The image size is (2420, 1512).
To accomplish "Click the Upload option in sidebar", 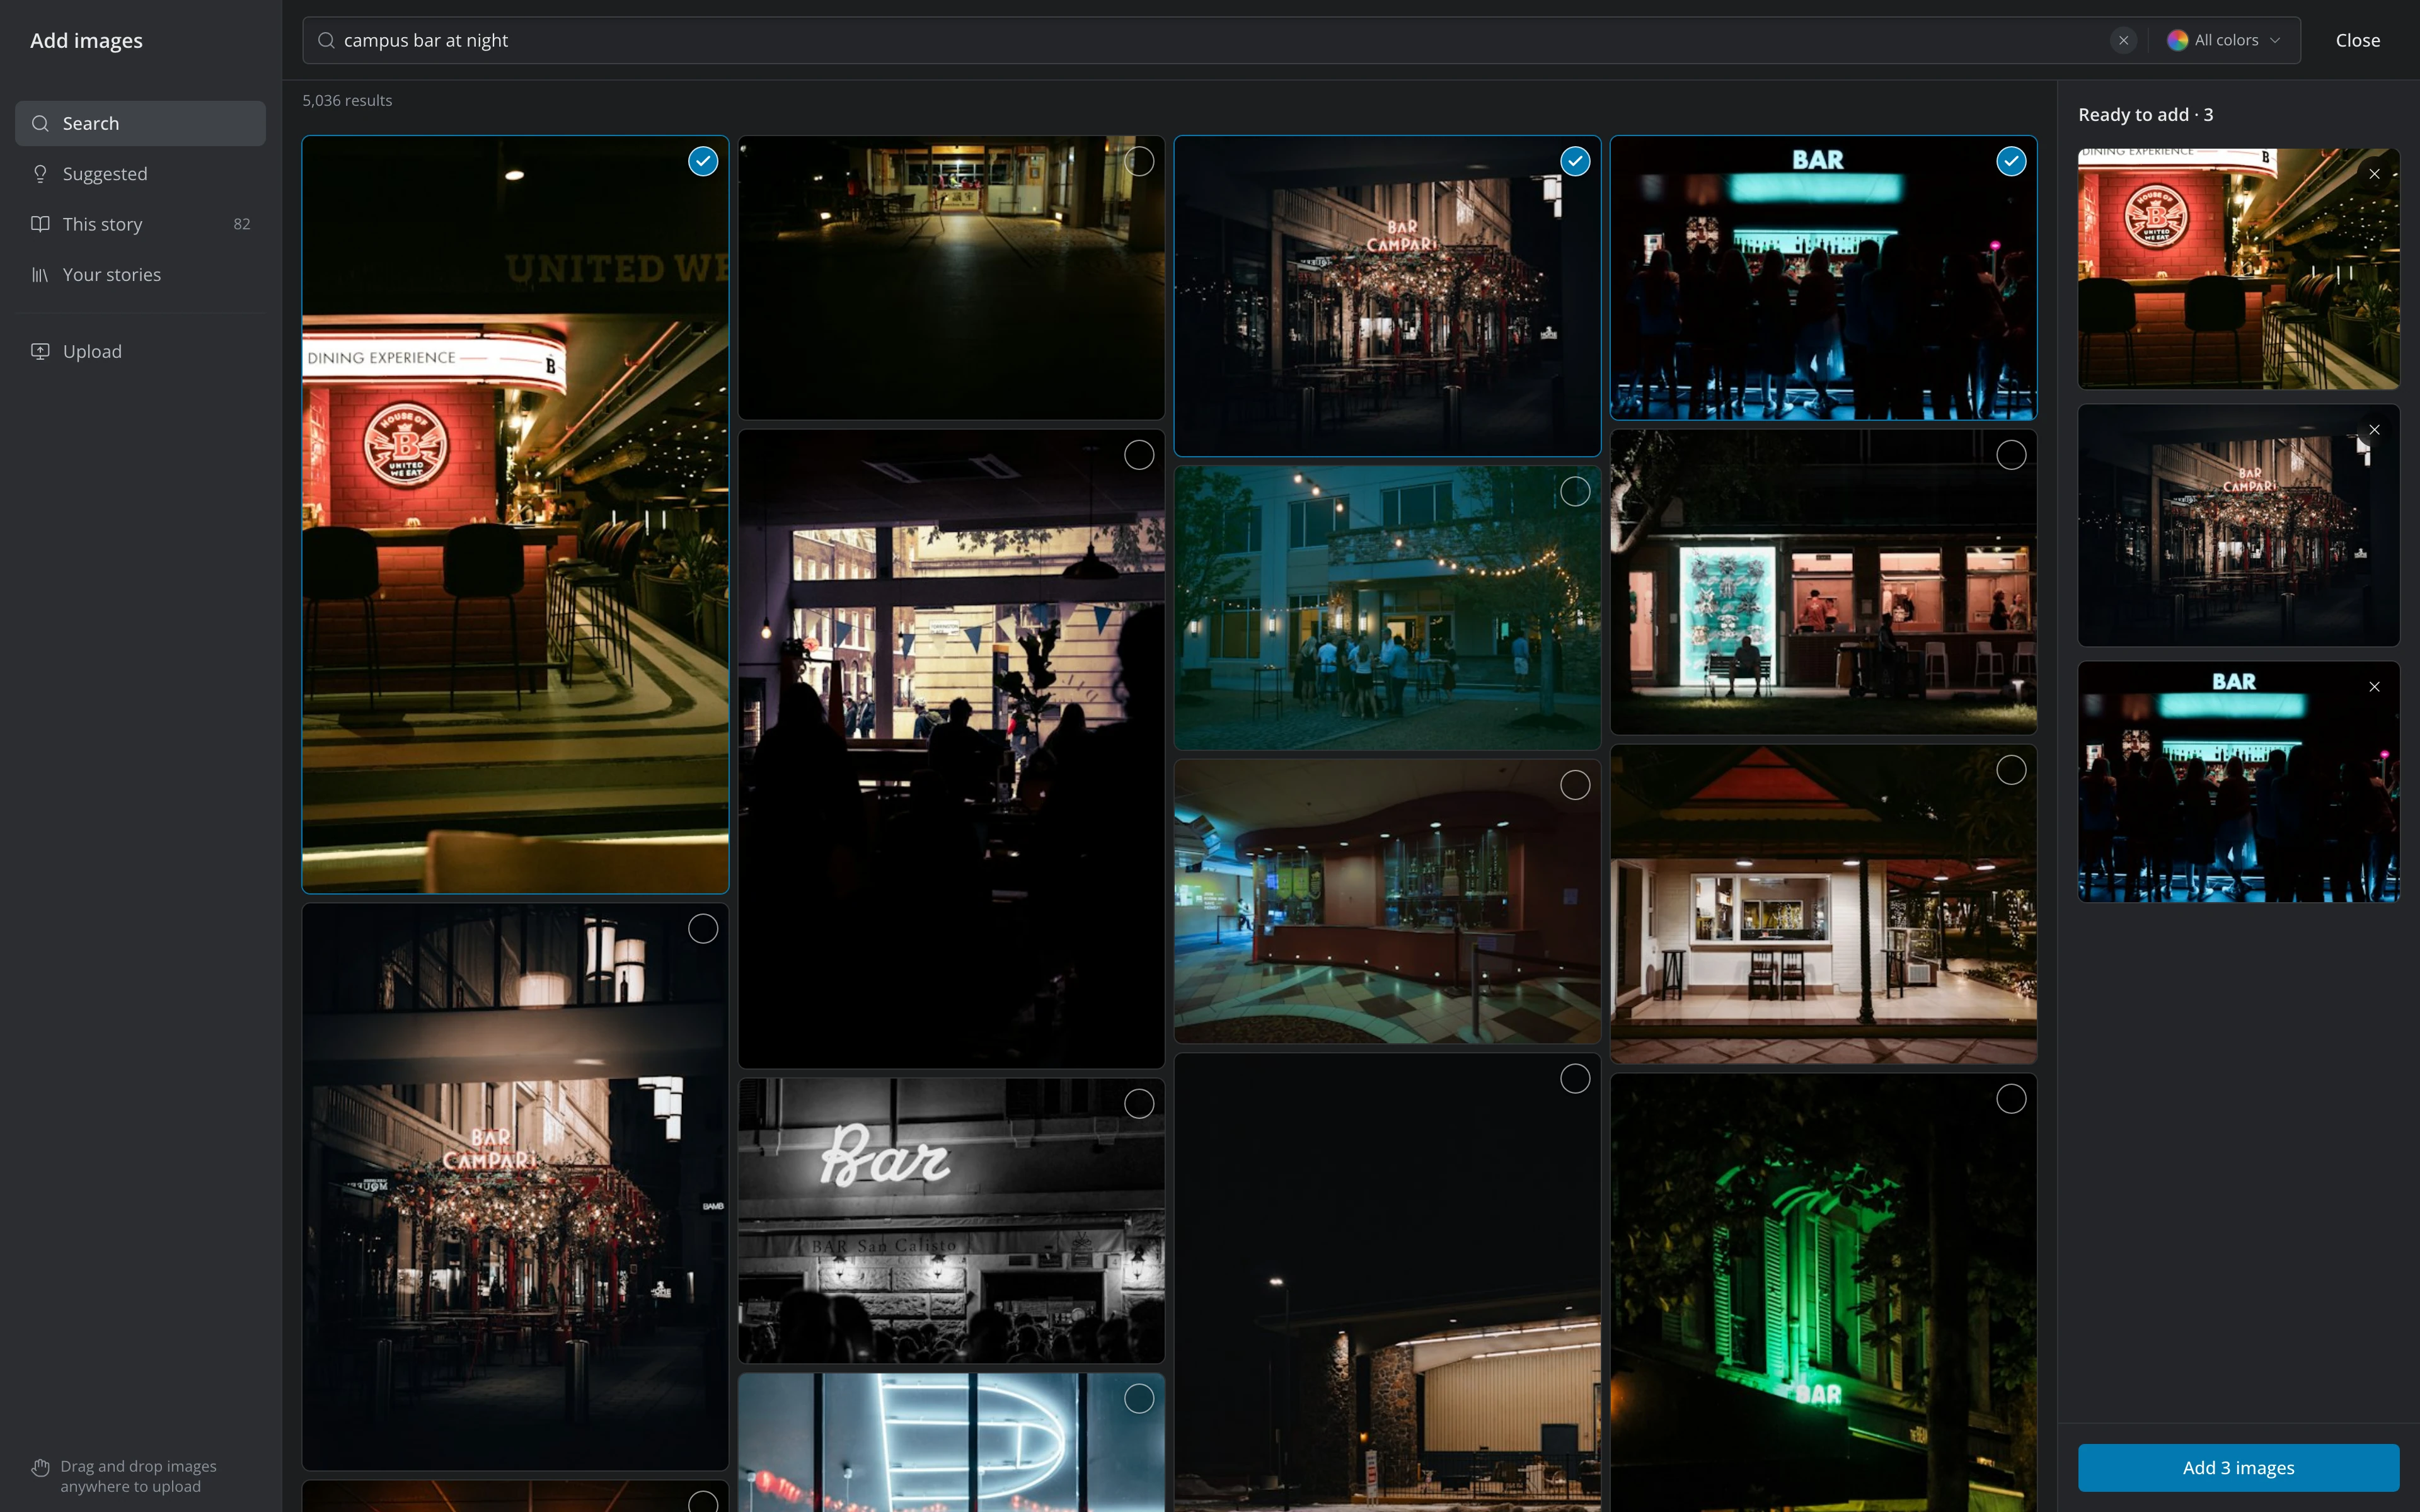I will coord(140,351).
